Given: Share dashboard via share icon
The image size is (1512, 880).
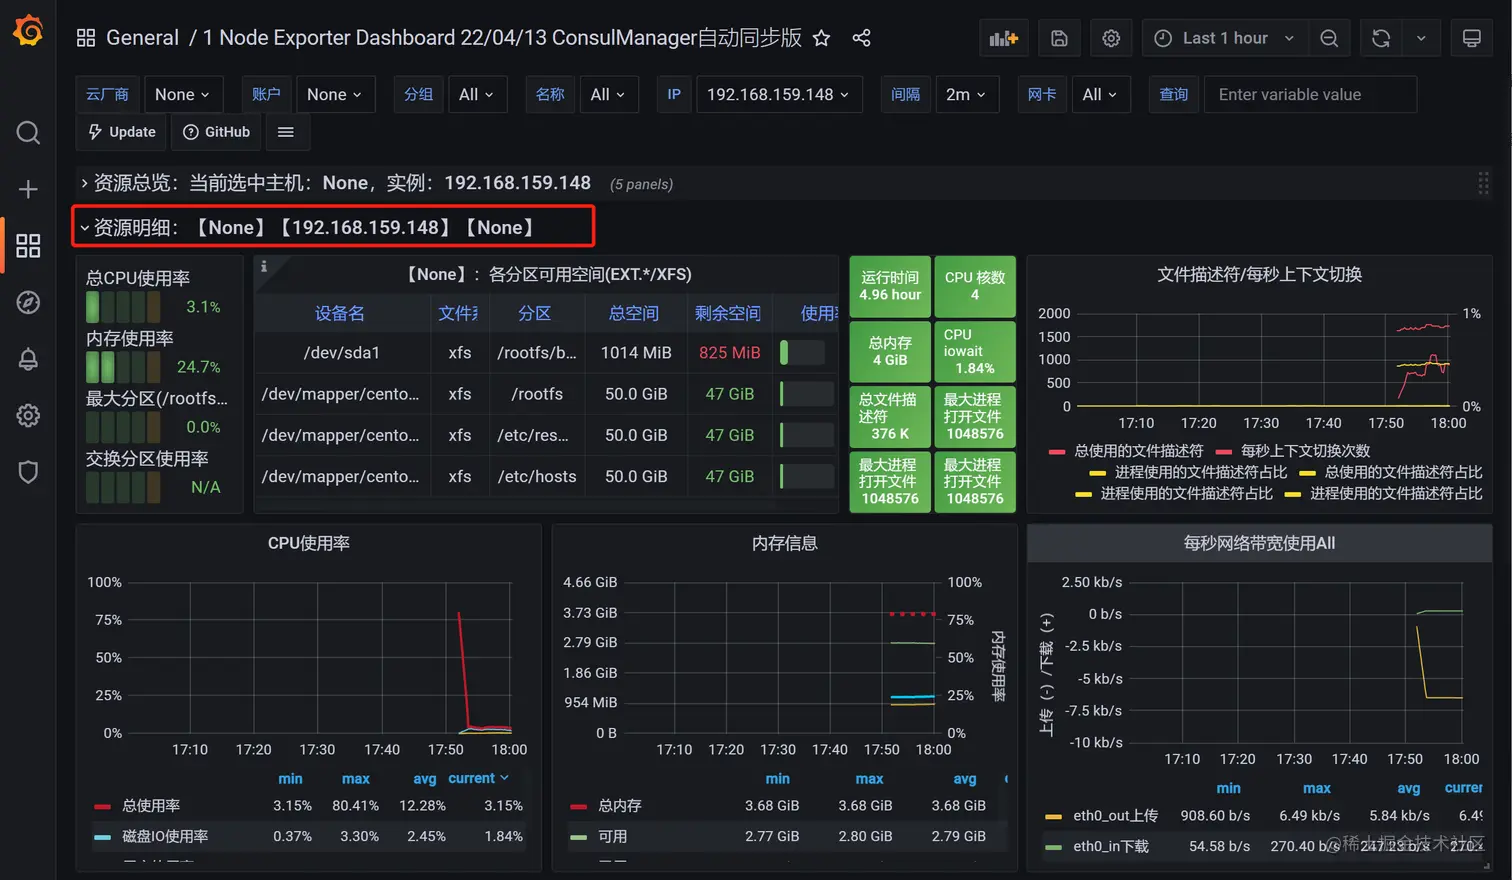Looking at the screenshot, I should pos(861,38).
